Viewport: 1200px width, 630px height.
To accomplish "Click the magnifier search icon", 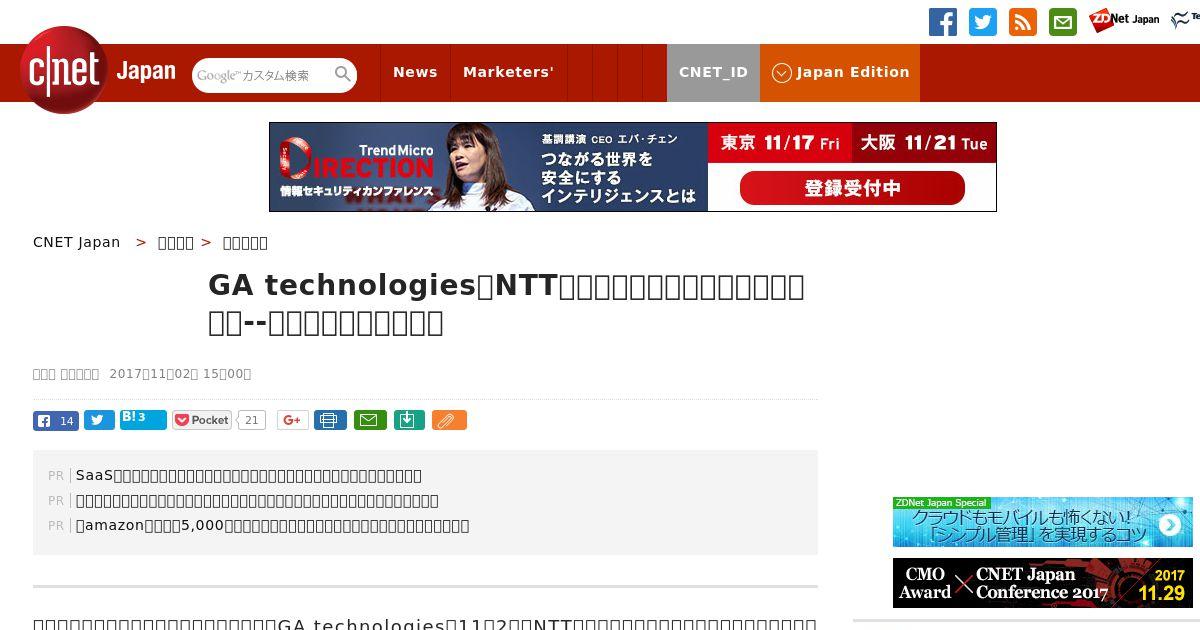I will click(x=343, y=74).
